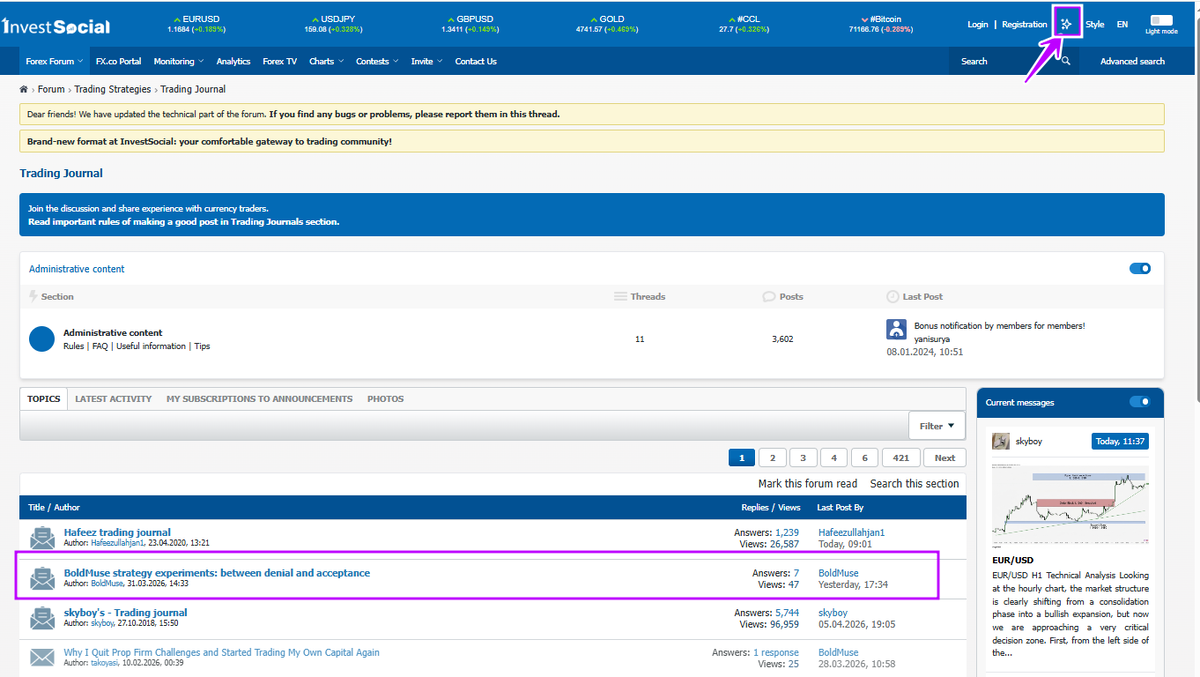Switch to the Photos tab
Image resolution: width=1200 pixels, height=677 pixels.
click(x=385, y=398)
